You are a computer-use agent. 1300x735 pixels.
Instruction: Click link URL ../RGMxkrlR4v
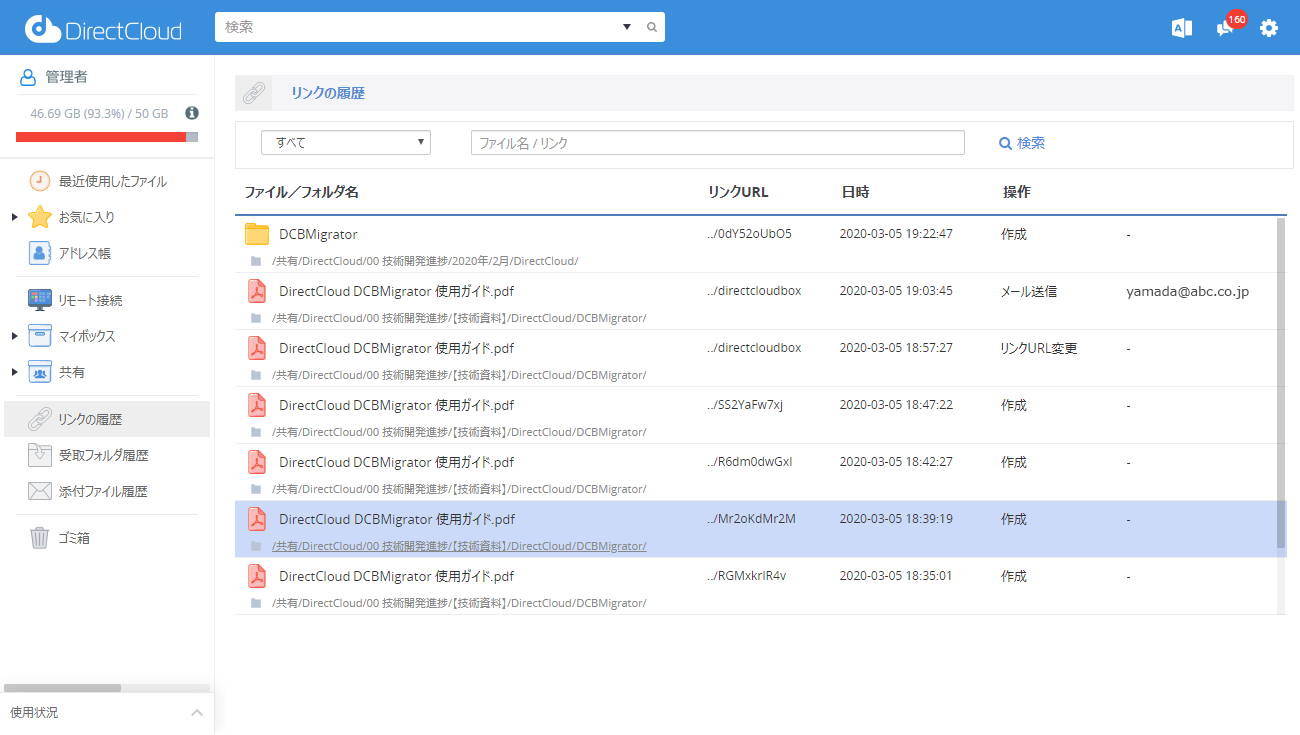tap(746, 576)
